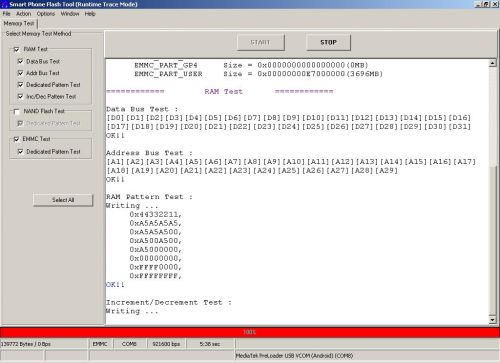
Task: Click the 921600 bps status cell
Action: tap(166, 344)
